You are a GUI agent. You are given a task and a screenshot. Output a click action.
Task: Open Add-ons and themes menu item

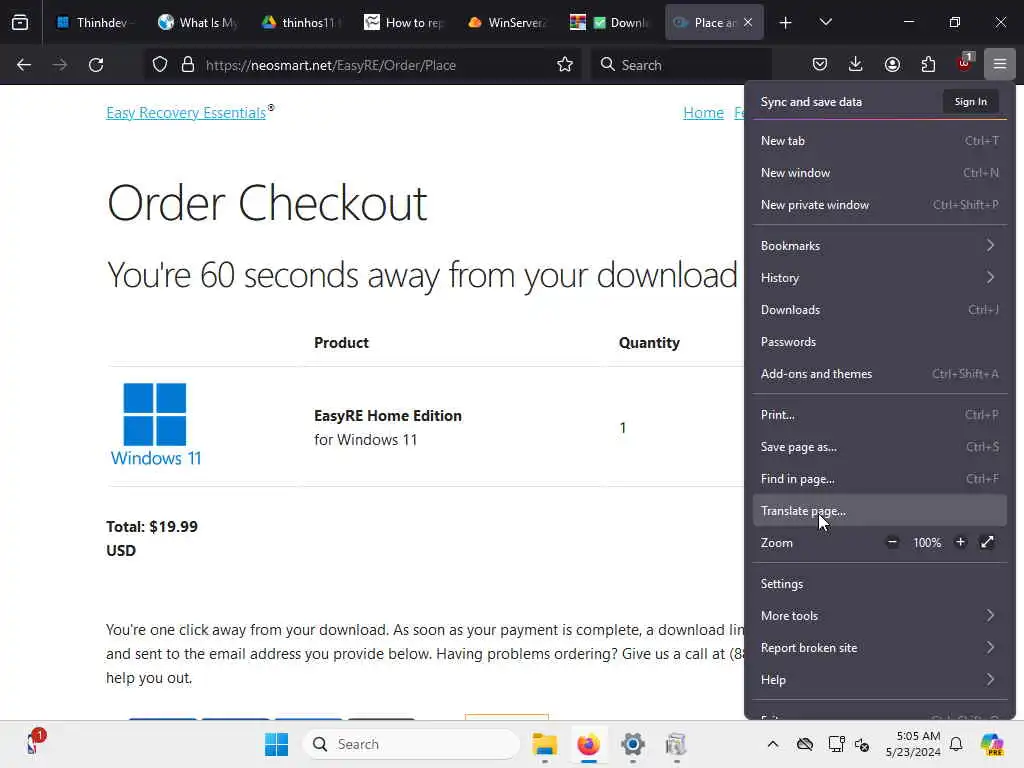click(879, 374)
